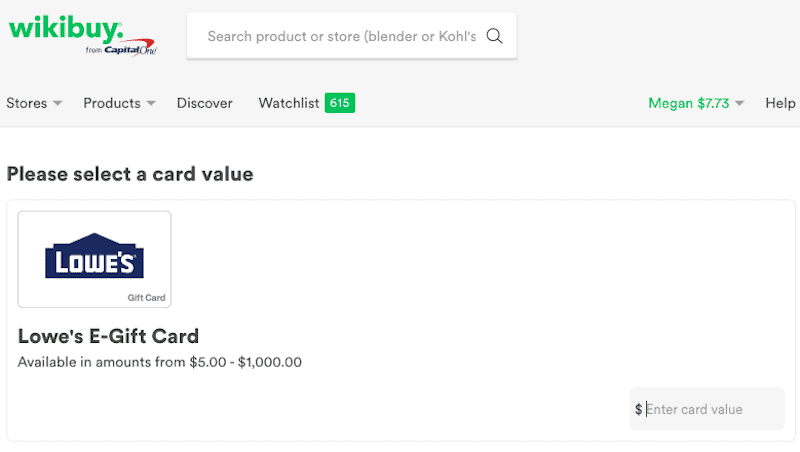800x452 pixels.
Task: Open the Watchlist link
Action: [288, 103]
